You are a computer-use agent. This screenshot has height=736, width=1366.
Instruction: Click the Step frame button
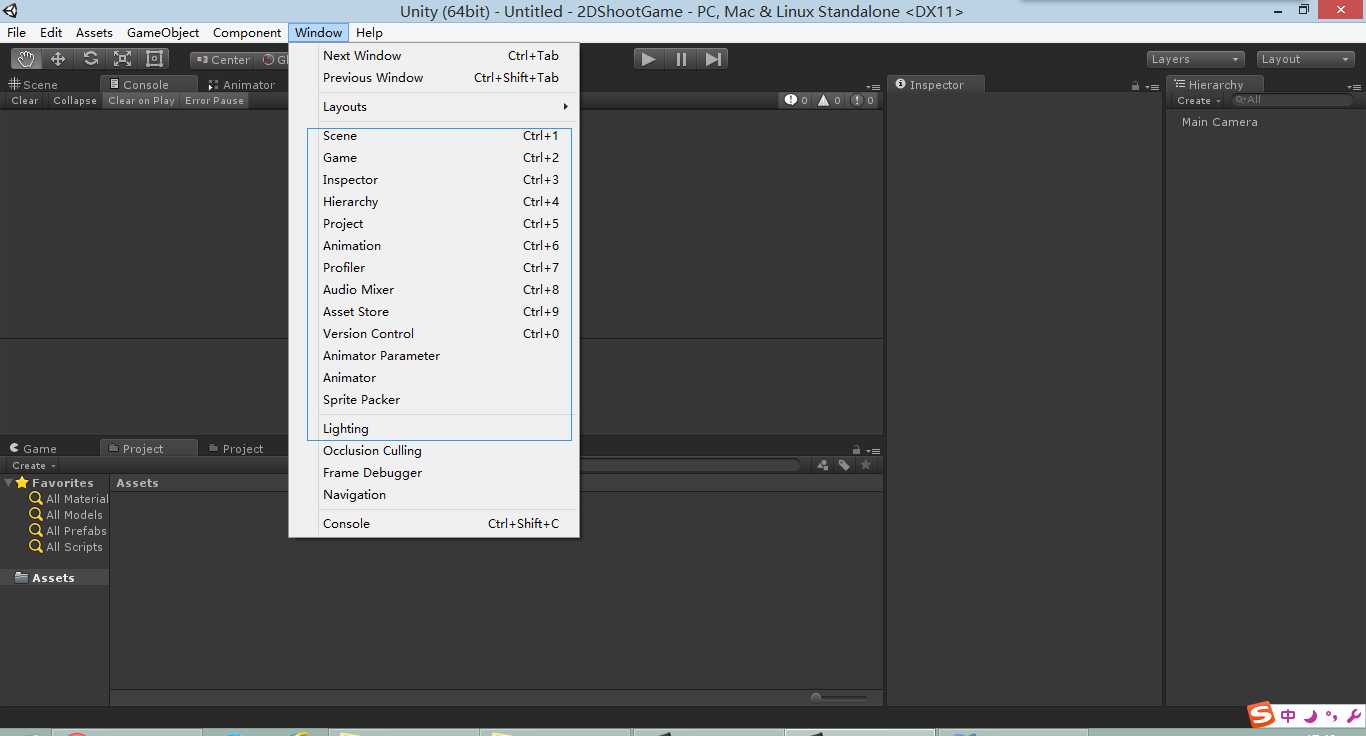coord(713,59)
